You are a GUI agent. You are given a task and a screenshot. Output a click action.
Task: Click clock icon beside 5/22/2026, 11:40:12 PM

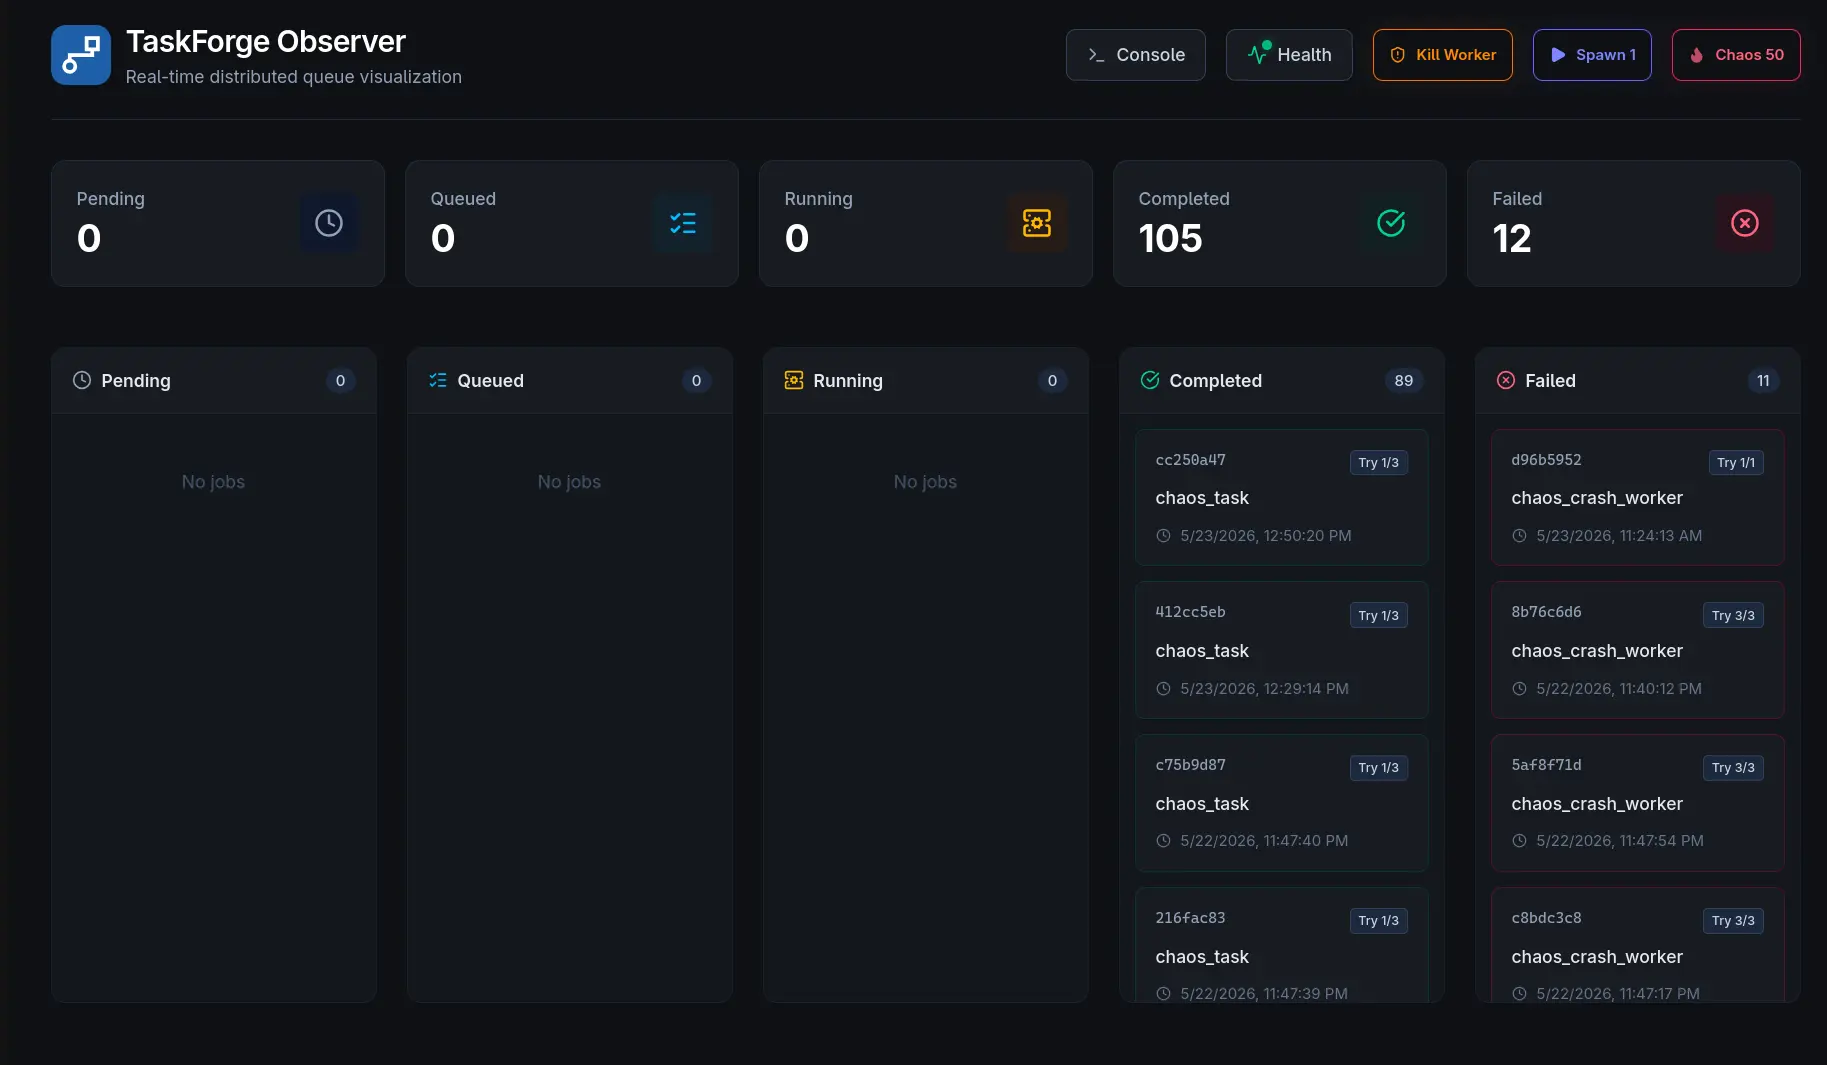[1519, 689]
